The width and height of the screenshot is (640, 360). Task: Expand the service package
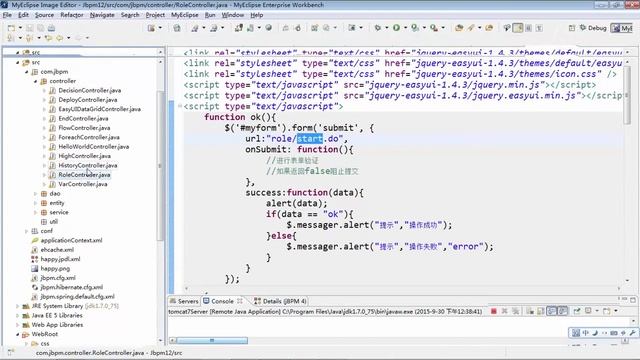pos(36,212)
